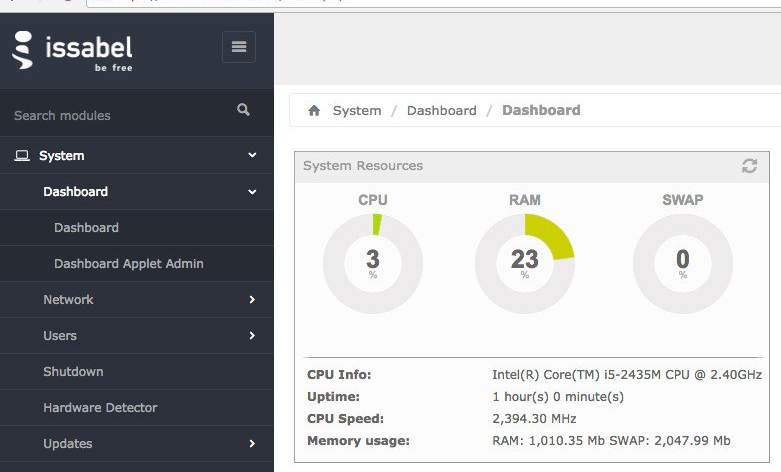The width and height of the screenshot is (781, 472).
Task: Click the System laptop icon
Action: (22, 156)
